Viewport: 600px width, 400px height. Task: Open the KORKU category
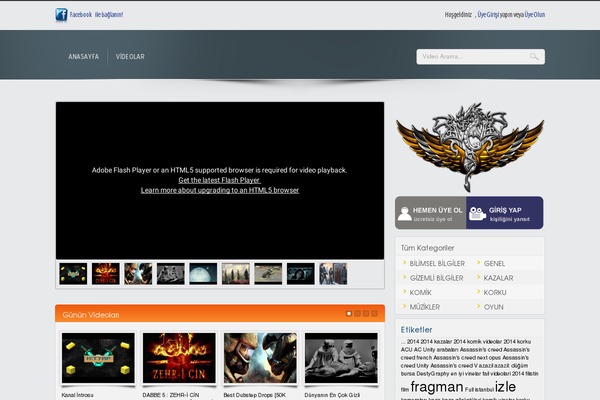(x=495, y=292)
